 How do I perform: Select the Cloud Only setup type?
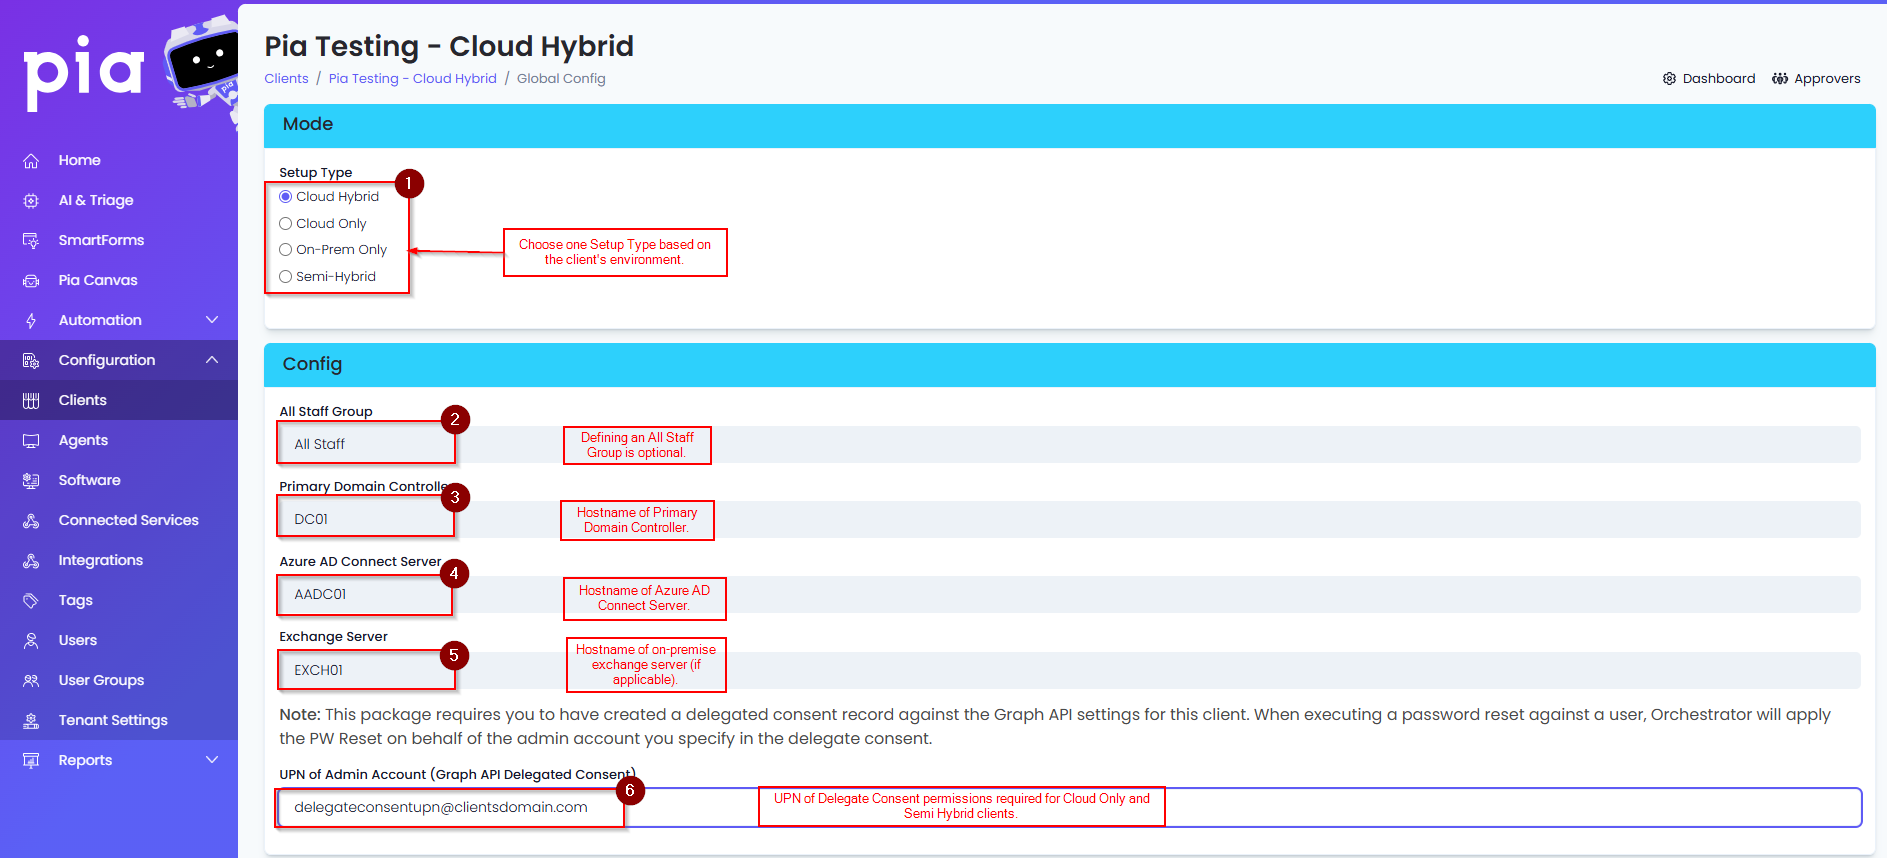[x=285, y=224]
